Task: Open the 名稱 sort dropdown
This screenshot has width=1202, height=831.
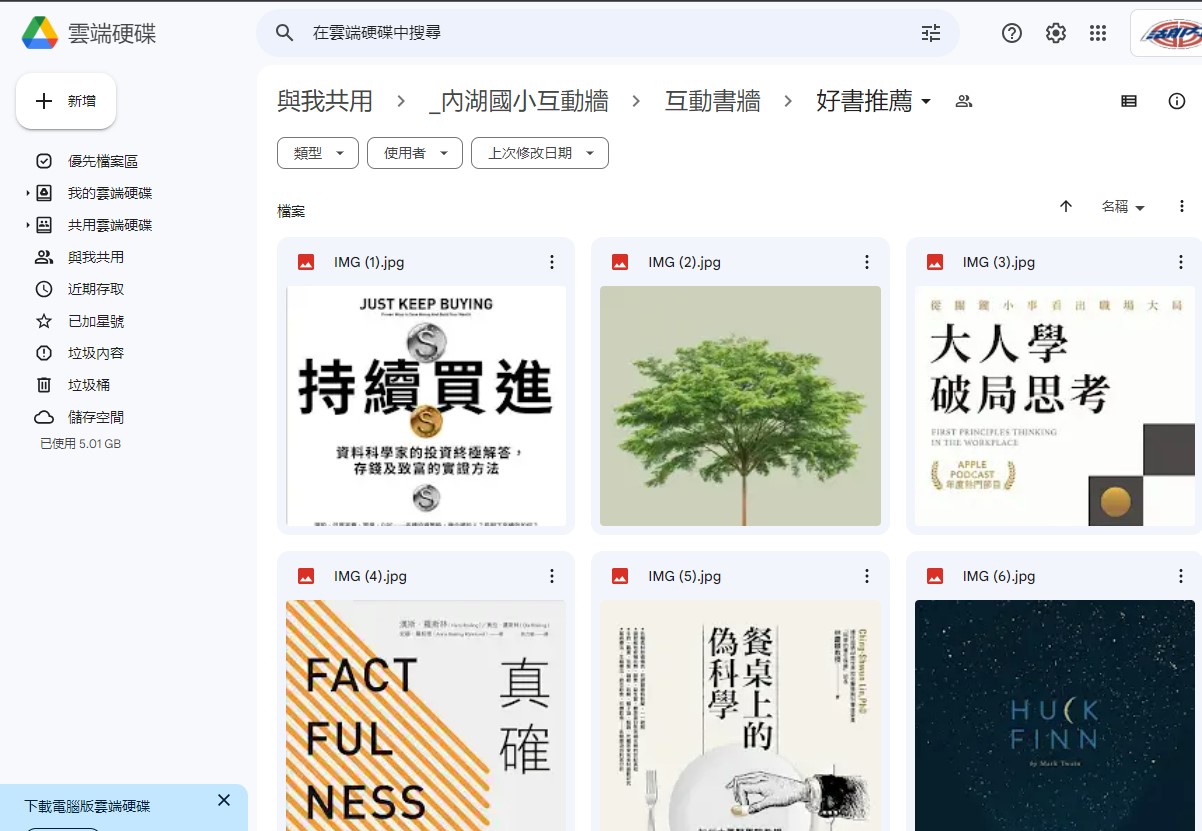Action: pyautogui.click(x=1123, y=206)
